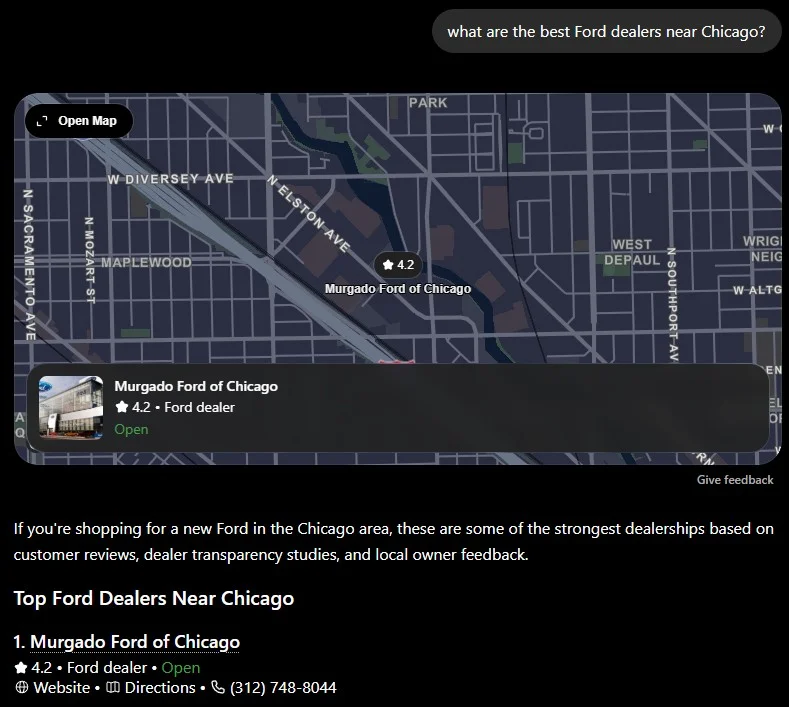The width and height of the screenshot is (789, 707).
Task: Open the expanded map view
Action: [79, 121]
